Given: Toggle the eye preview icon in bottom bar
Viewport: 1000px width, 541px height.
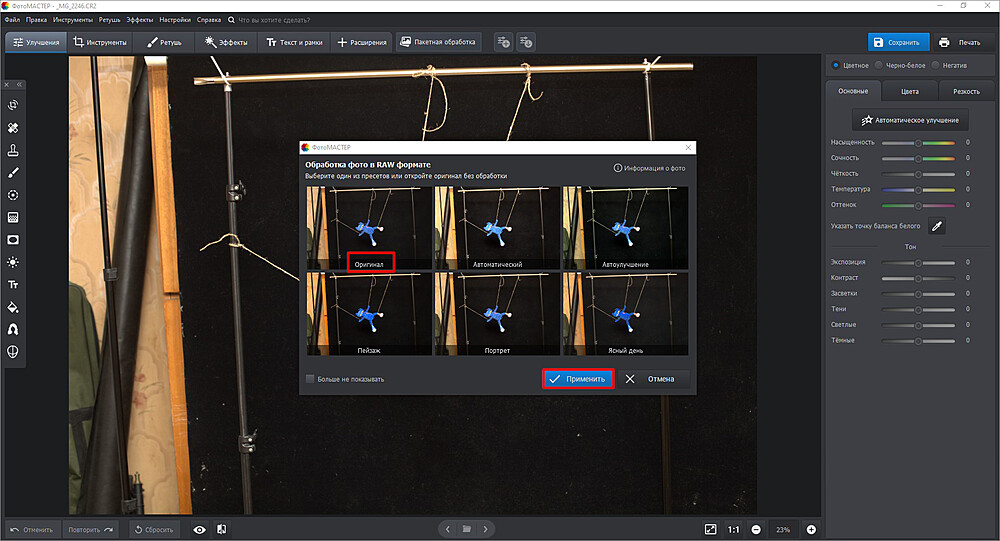Looking at the screenshot, I should click(199, 529).
